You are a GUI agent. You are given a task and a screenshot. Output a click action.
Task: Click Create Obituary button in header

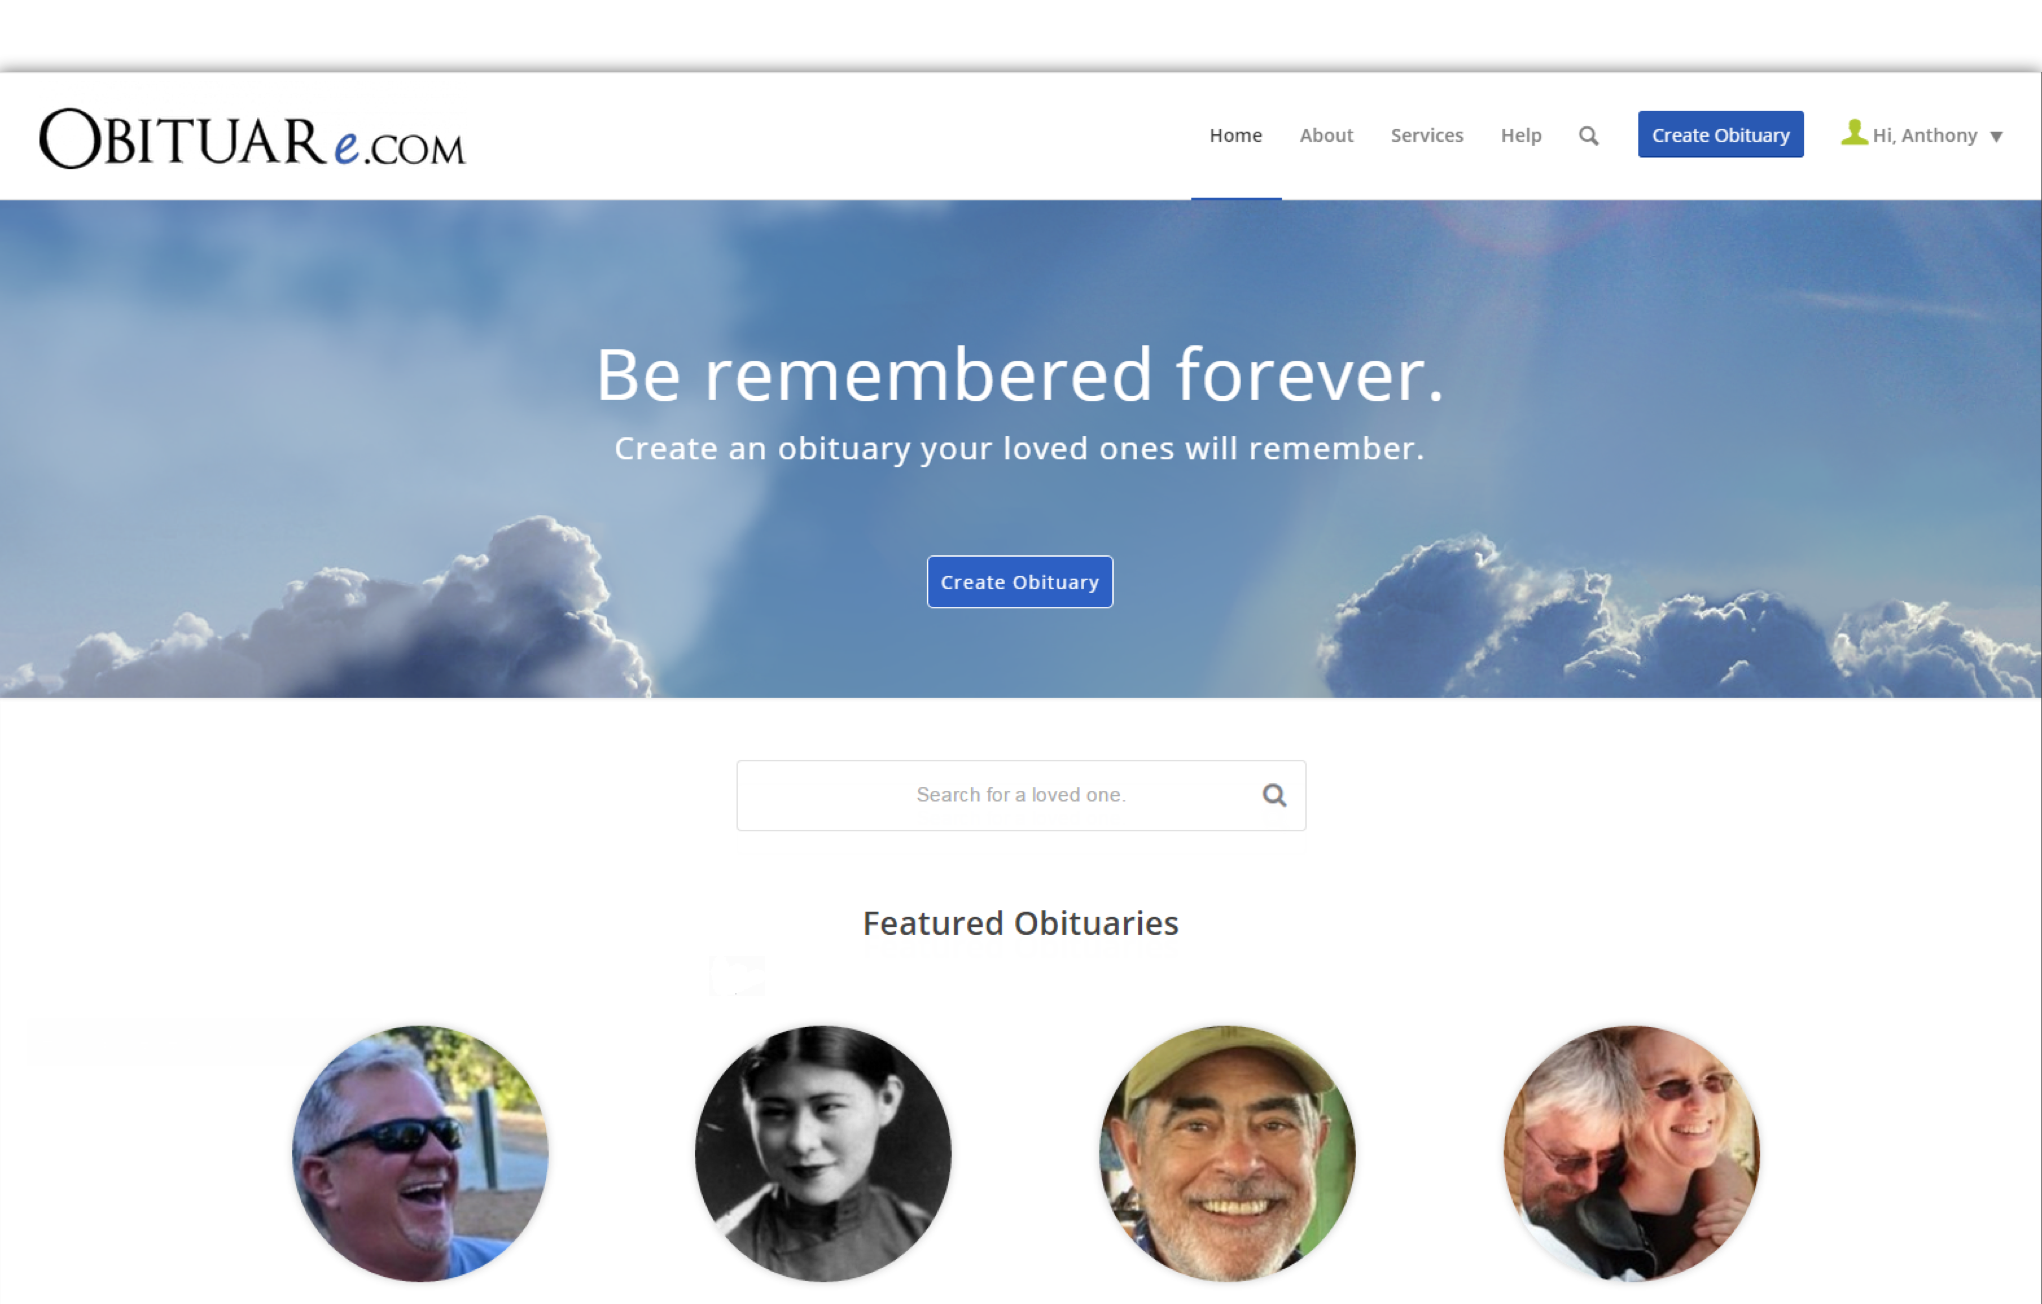pyautogui.click(x=1720, y=134)
